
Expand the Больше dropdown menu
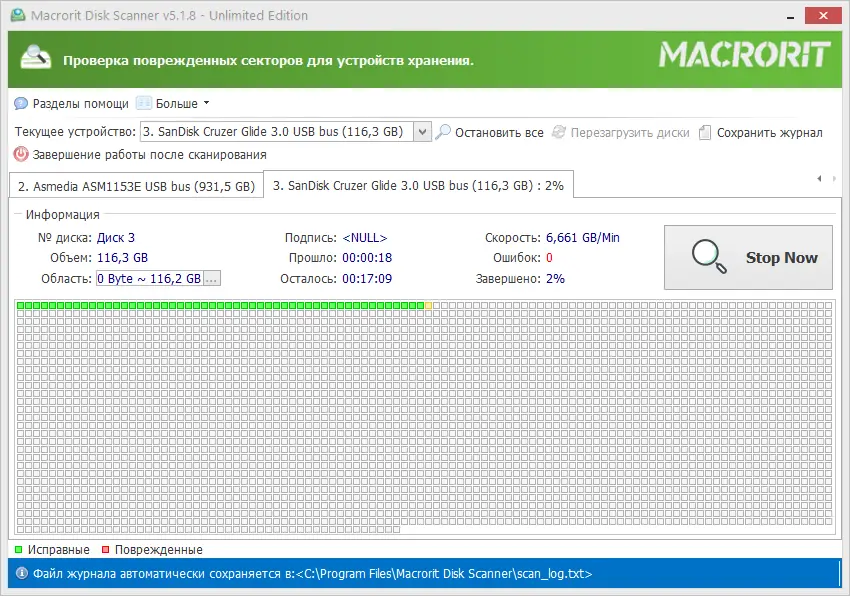point(182,104)
